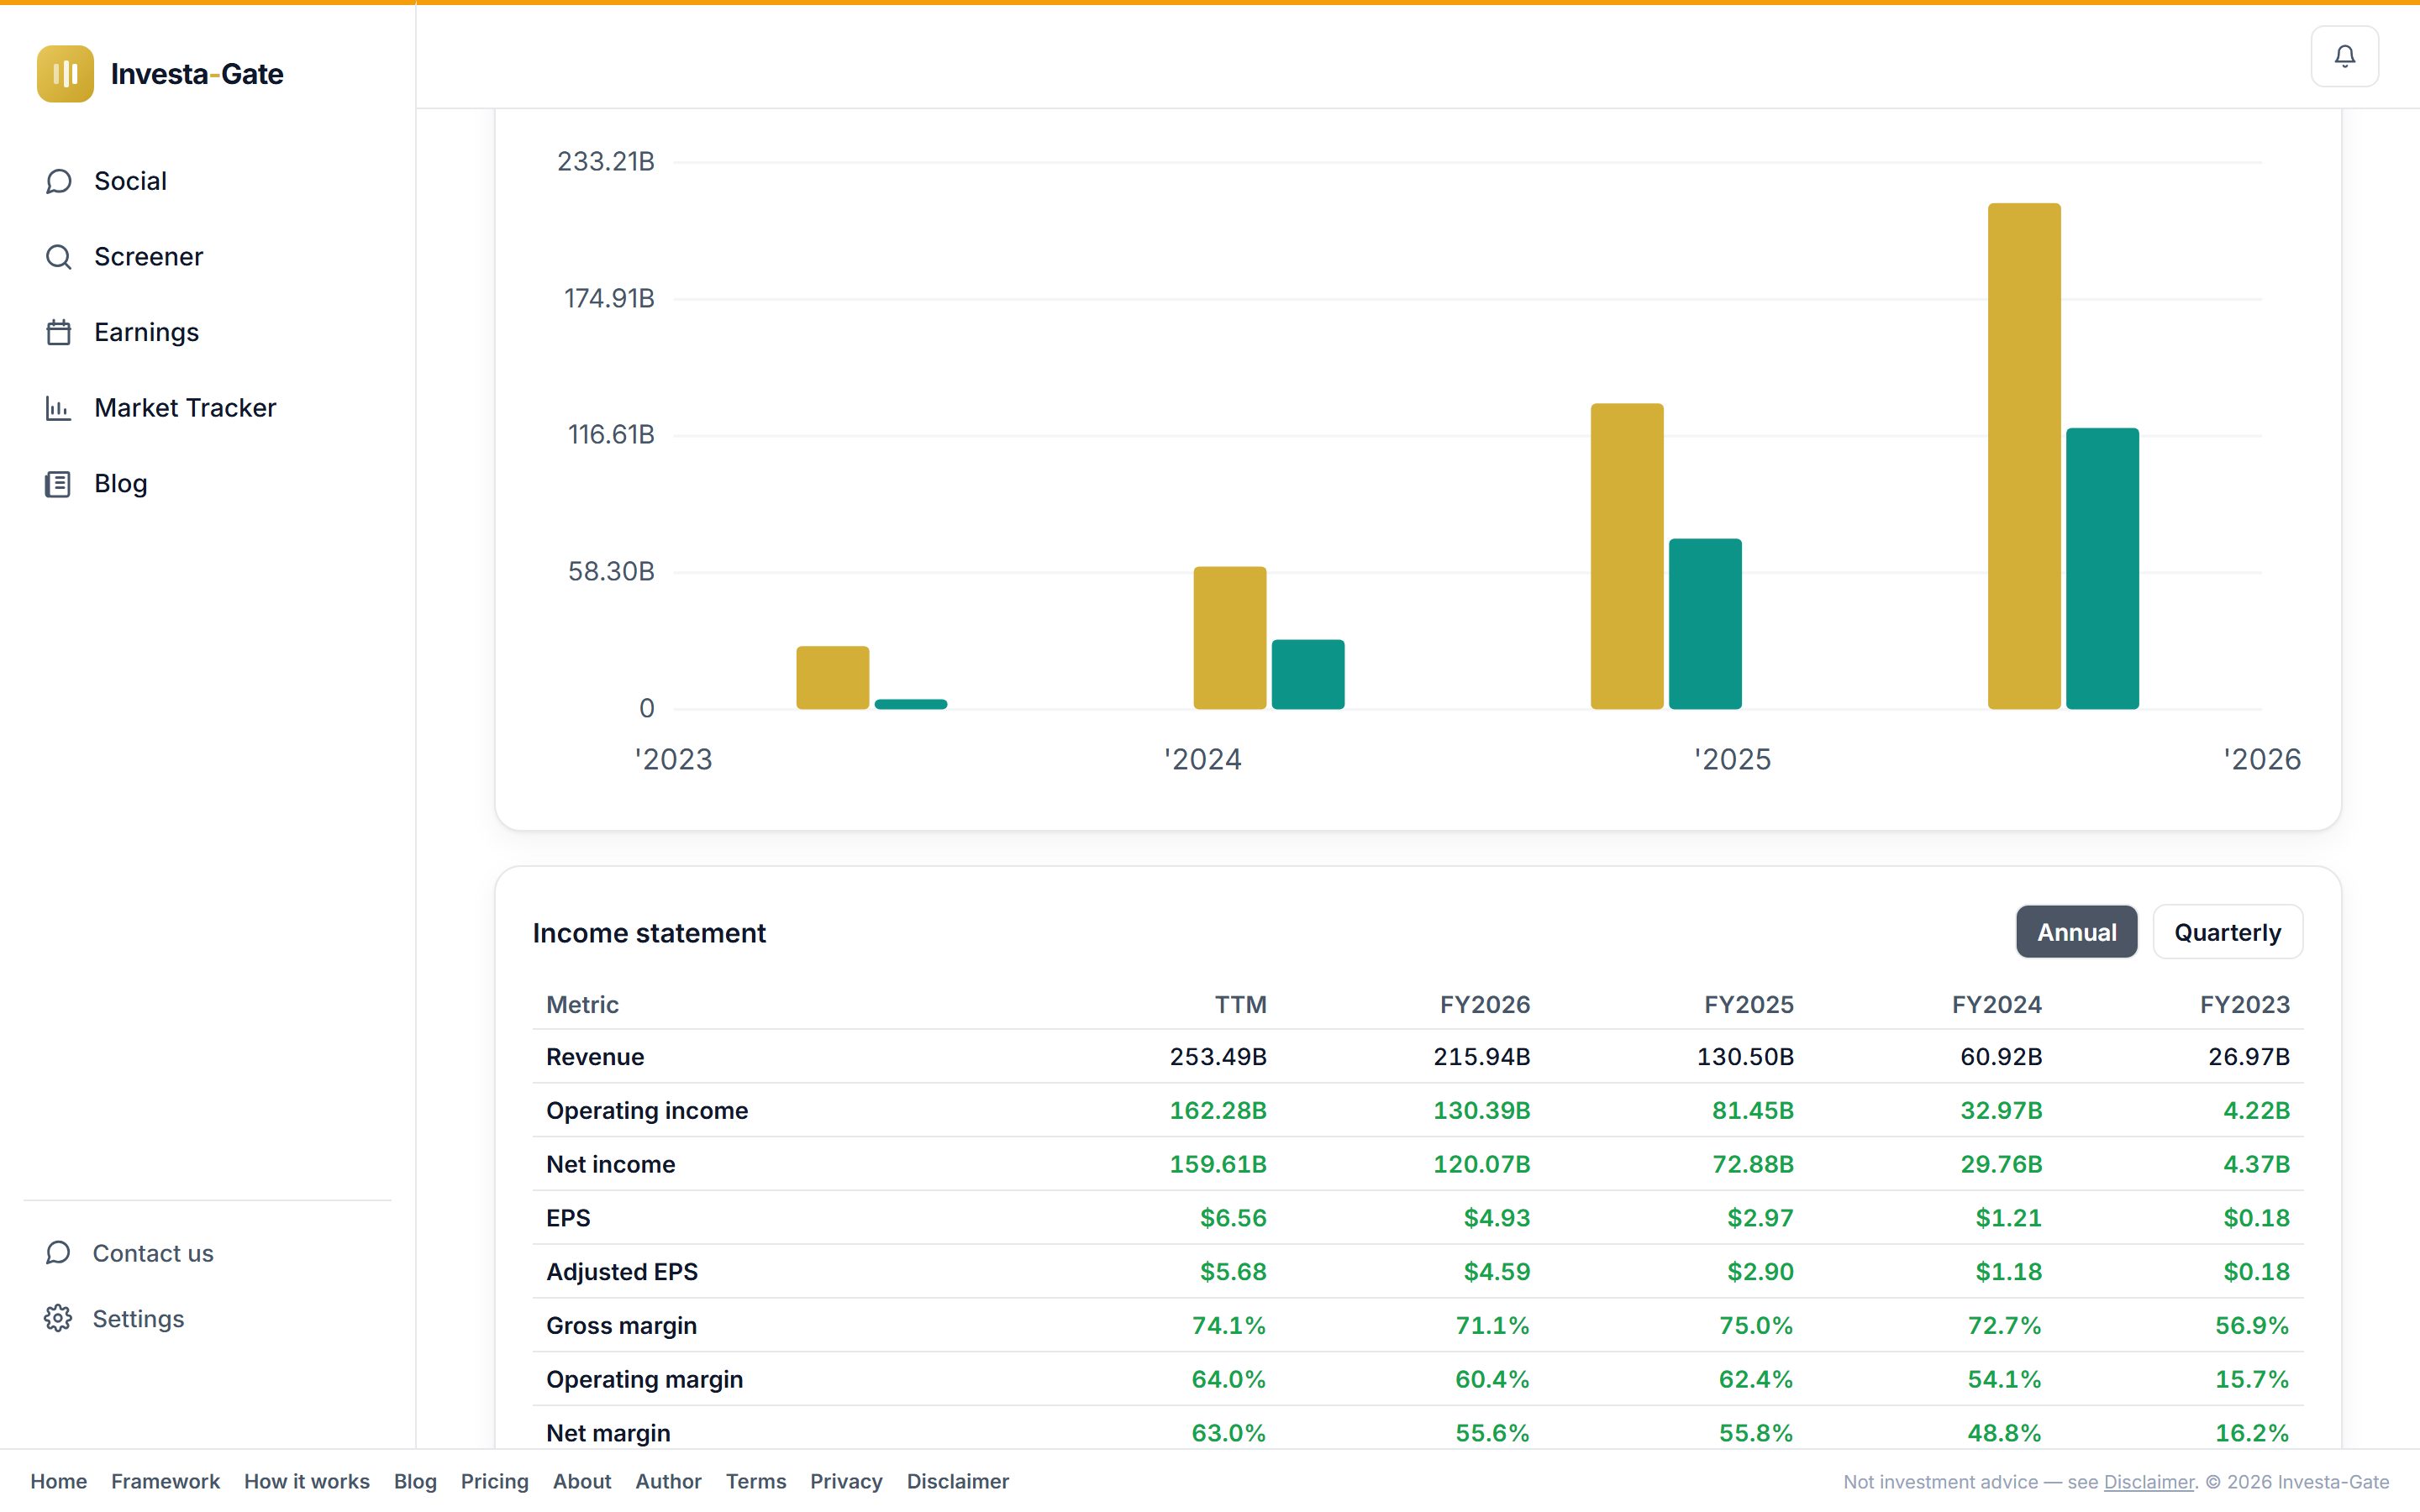Click FY2025 operating income 81.45B
The height and width of the screenshot is (1512, 2420).
pos(1752,1111)
